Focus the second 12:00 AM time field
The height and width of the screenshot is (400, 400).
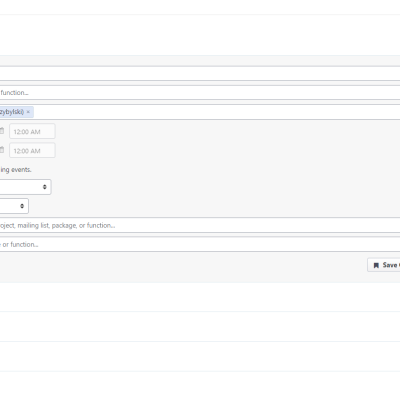click(x=32, y=150)
